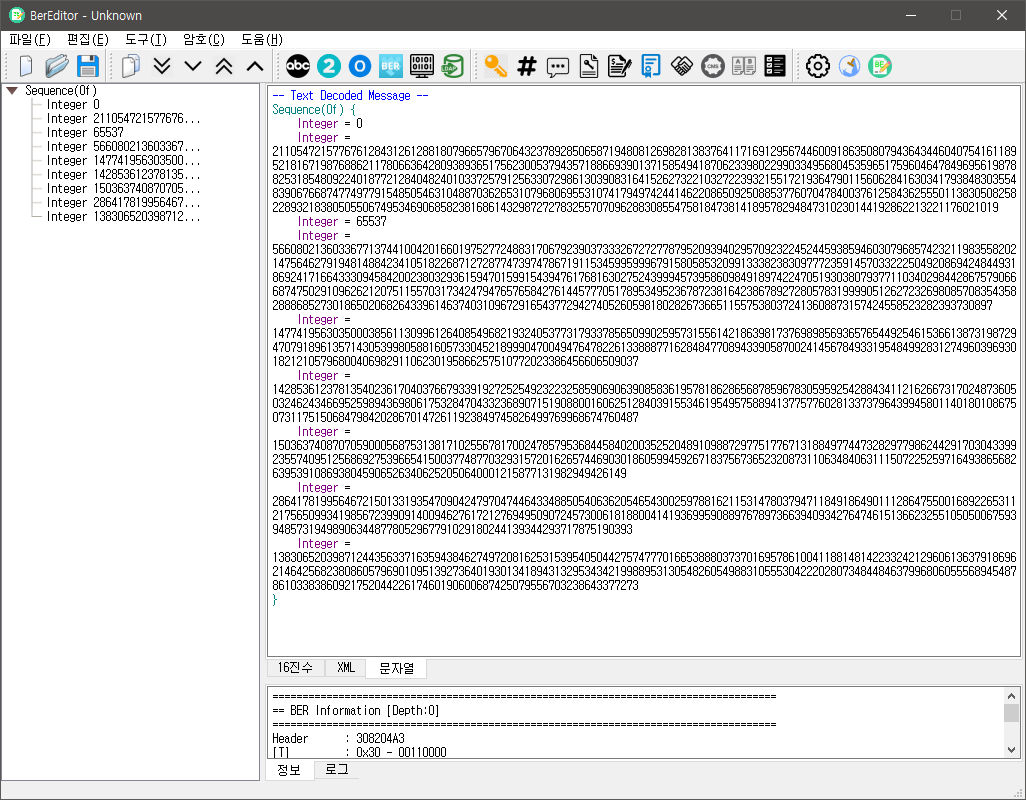
Task: Switch to the 로그 tab
Action: 337,770
